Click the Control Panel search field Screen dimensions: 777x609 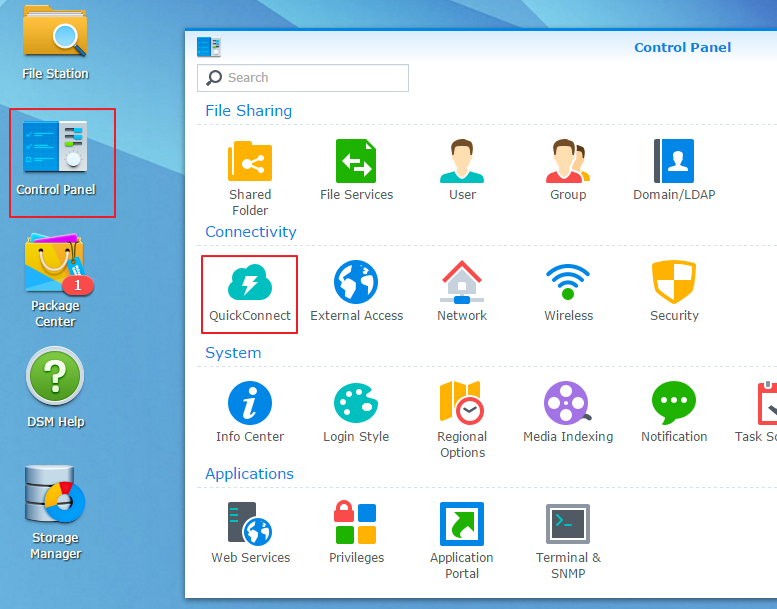[303, 78]
